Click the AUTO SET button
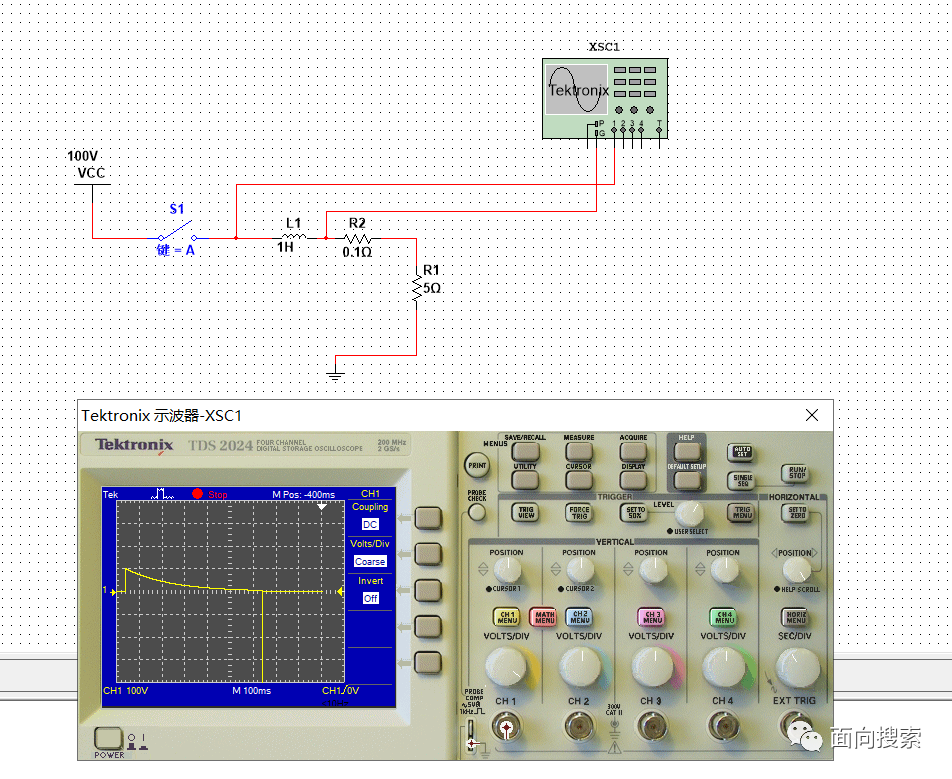Image resolution: width=952 pixels, height=779 pixels. 742,452
